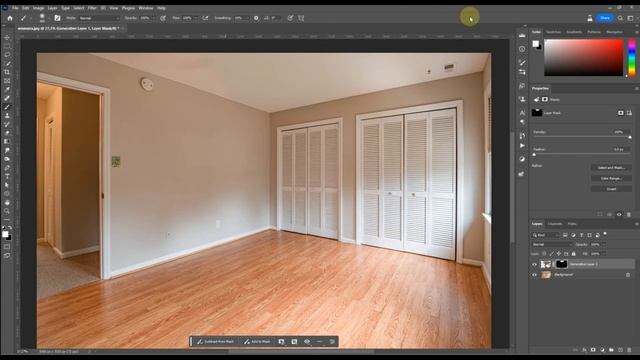The height and width of the screenshot is (360, 640).
Task: Toggle mask visibility eye in Properties
Action: click(619, 214)
